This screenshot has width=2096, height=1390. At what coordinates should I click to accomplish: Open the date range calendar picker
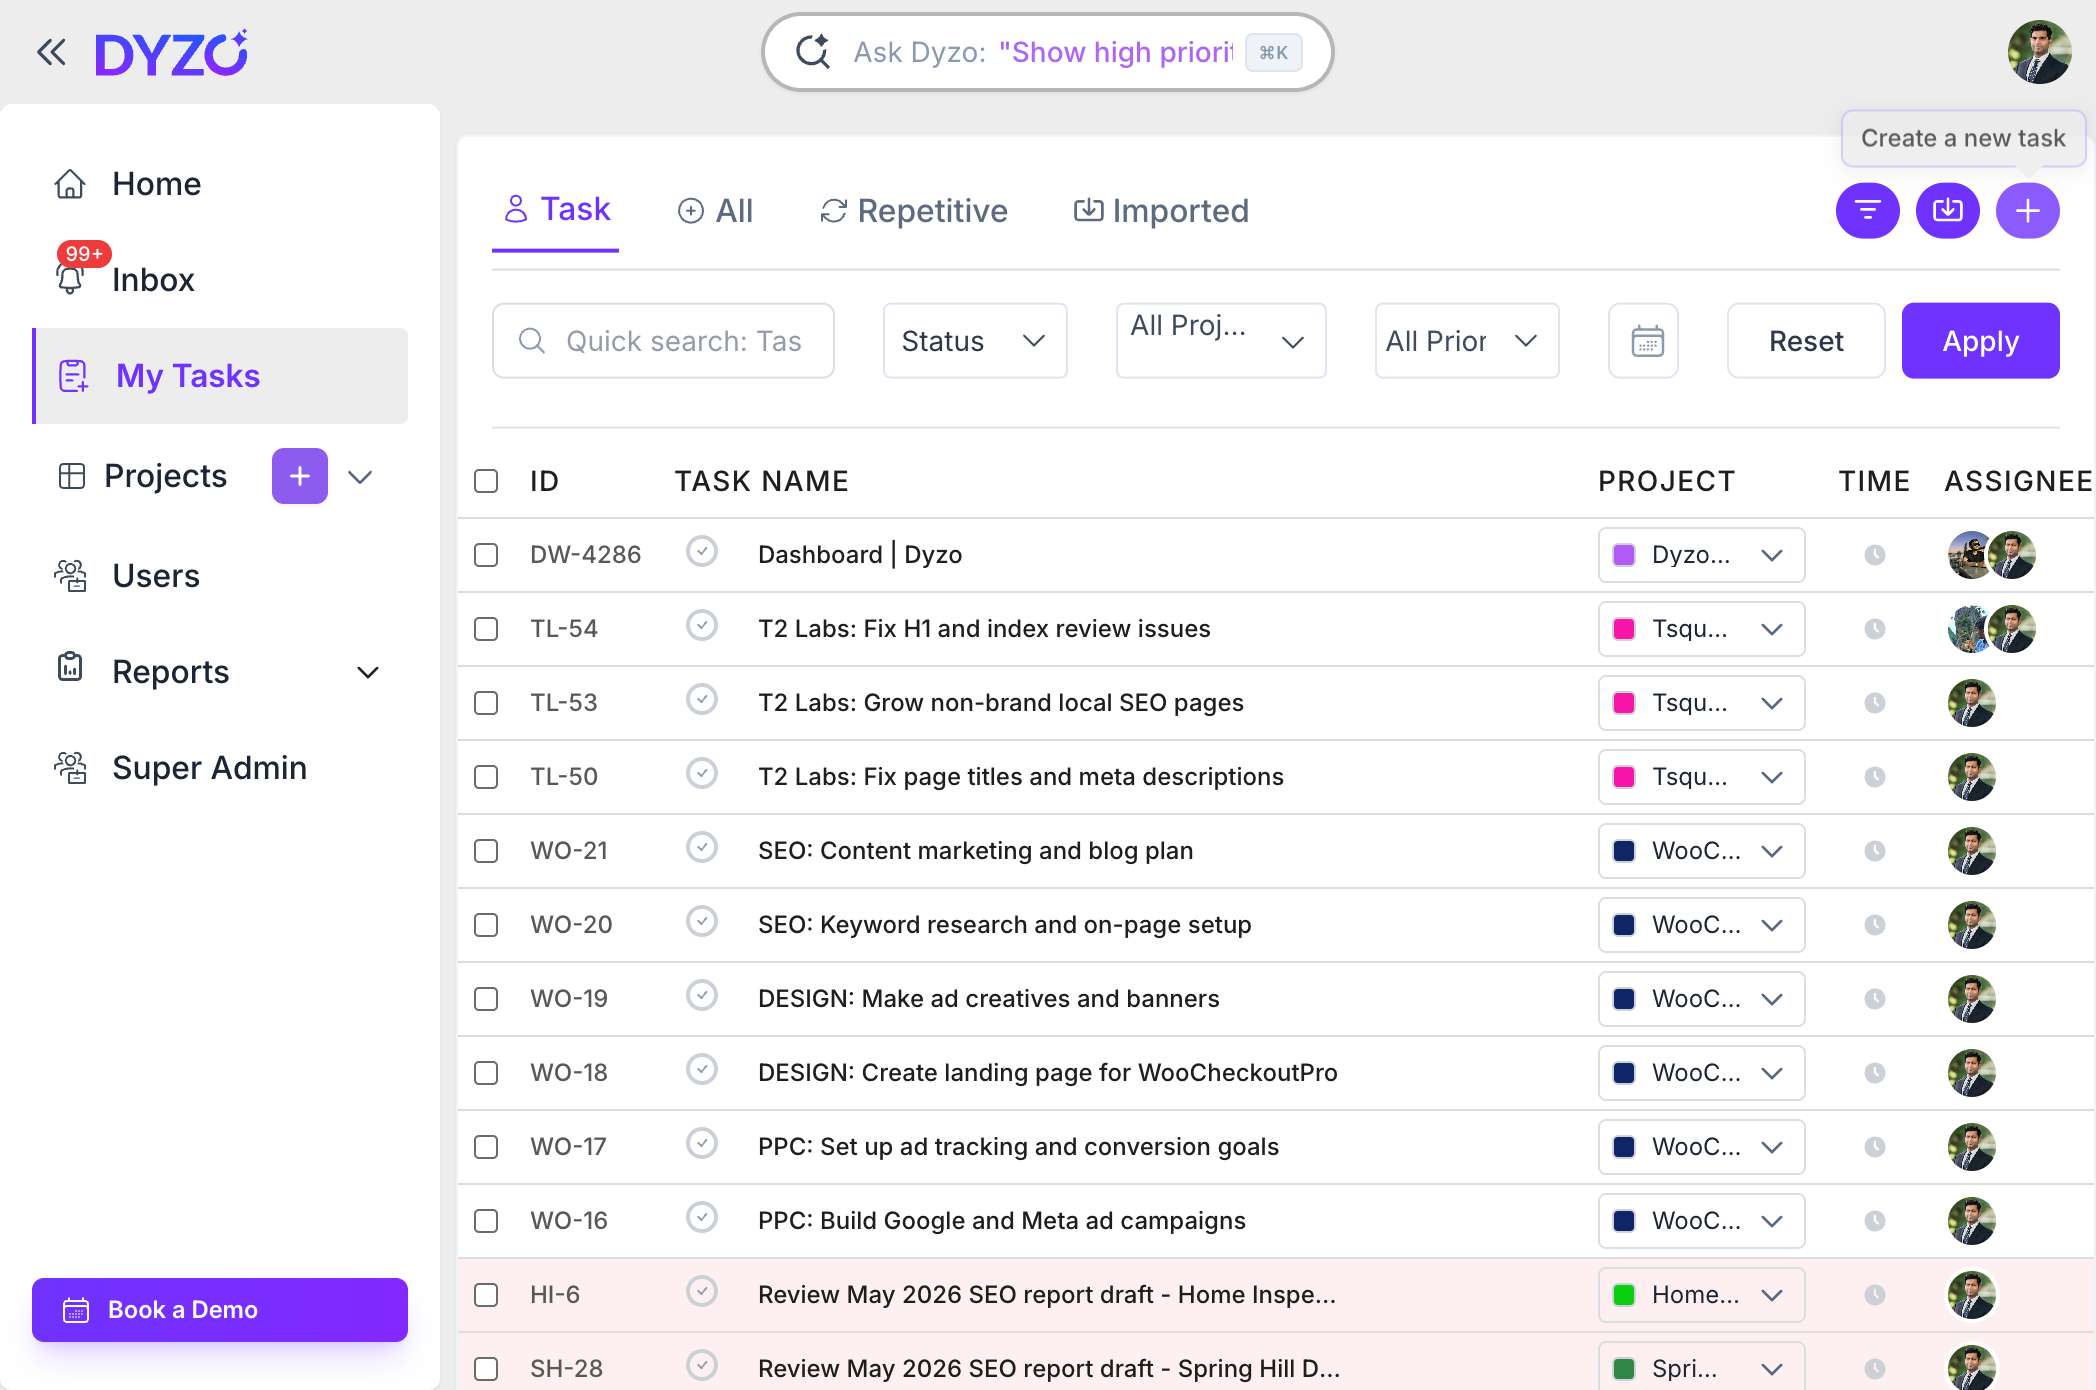[x=1644, y=341]
